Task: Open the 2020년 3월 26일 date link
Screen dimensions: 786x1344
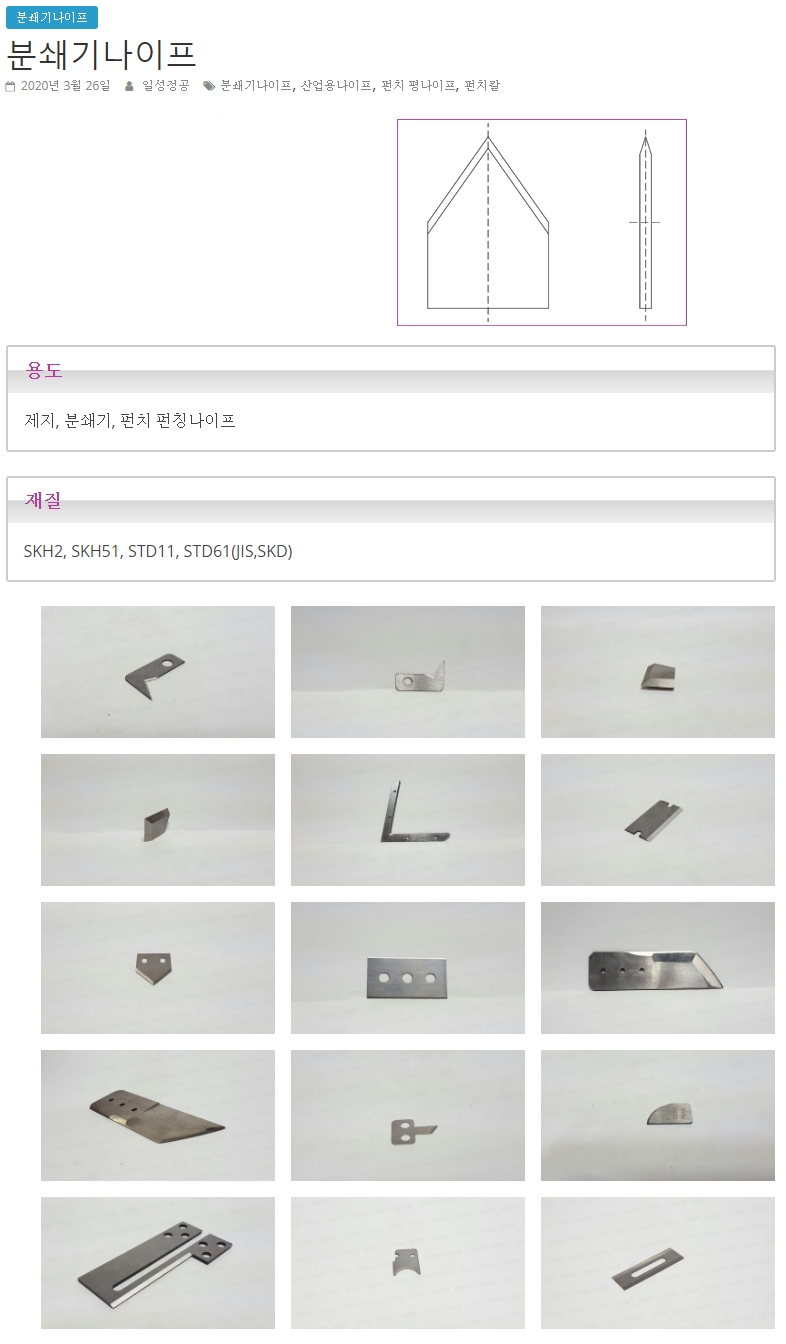Action: click(x=66, y=86)
